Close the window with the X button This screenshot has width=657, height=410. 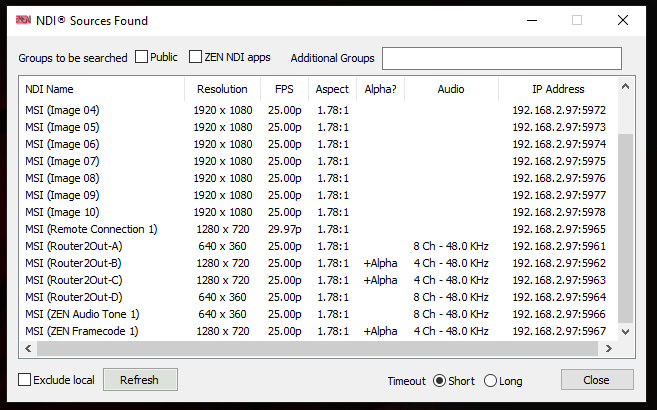click(623, 20)
